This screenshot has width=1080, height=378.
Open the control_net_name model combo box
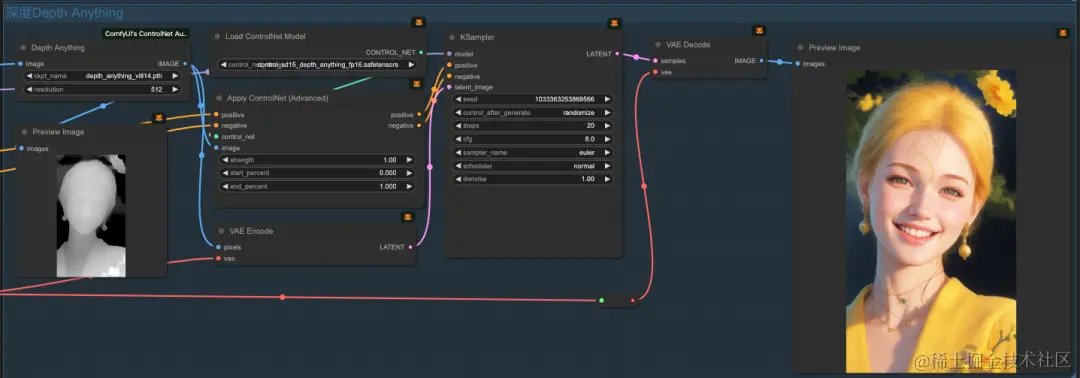(x=318, y=65)
